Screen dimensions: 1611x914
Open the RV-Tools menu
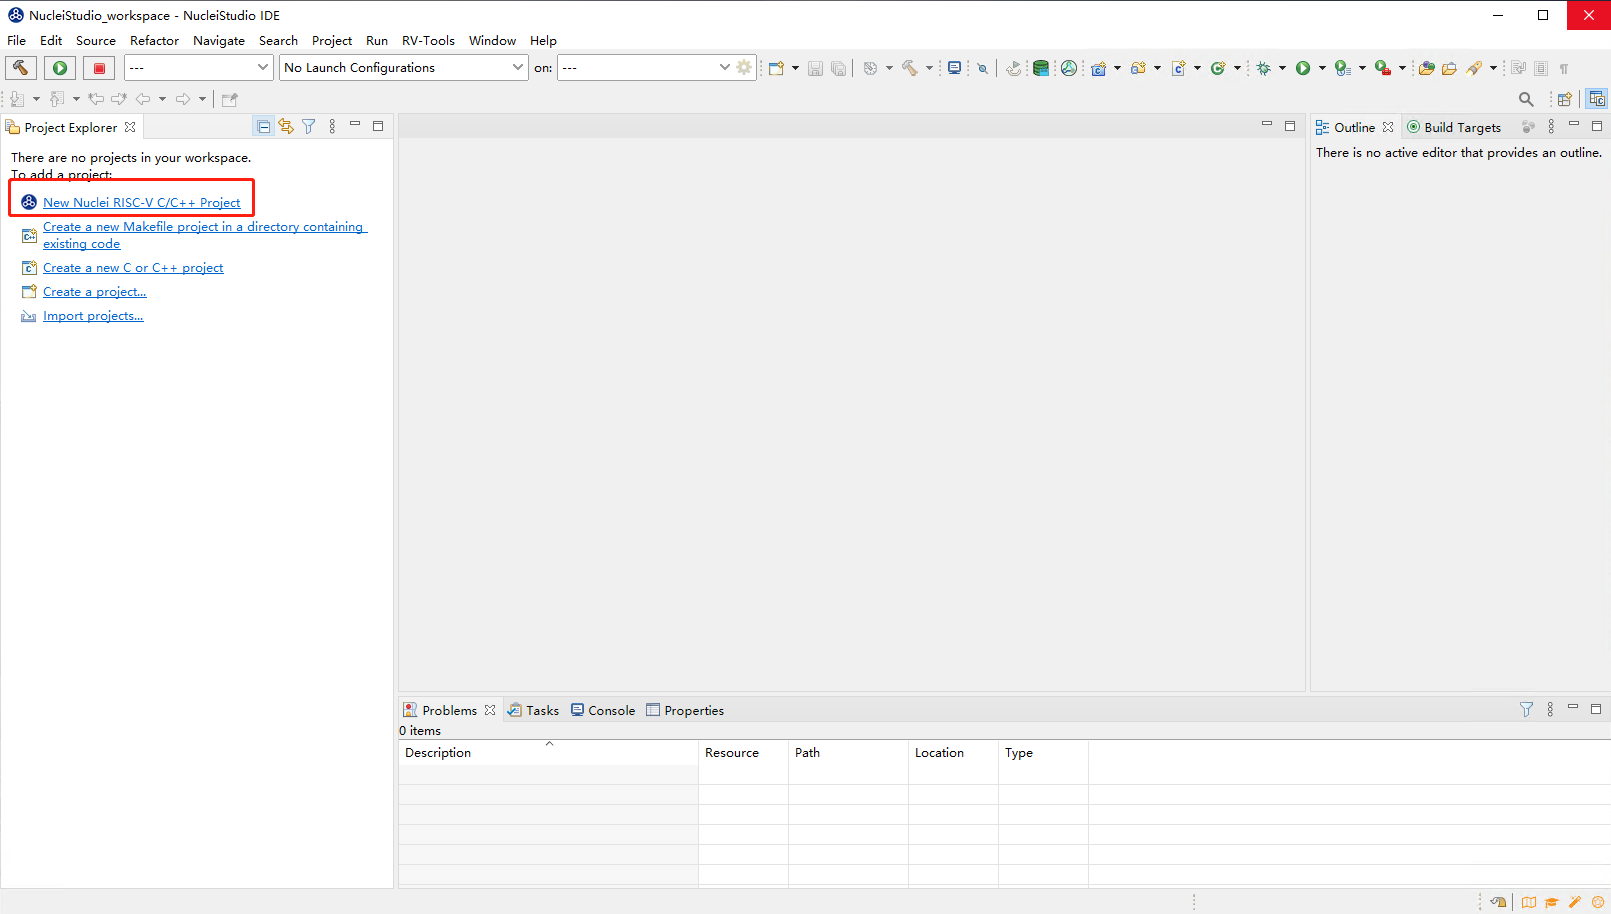click(x=428, y=41)
